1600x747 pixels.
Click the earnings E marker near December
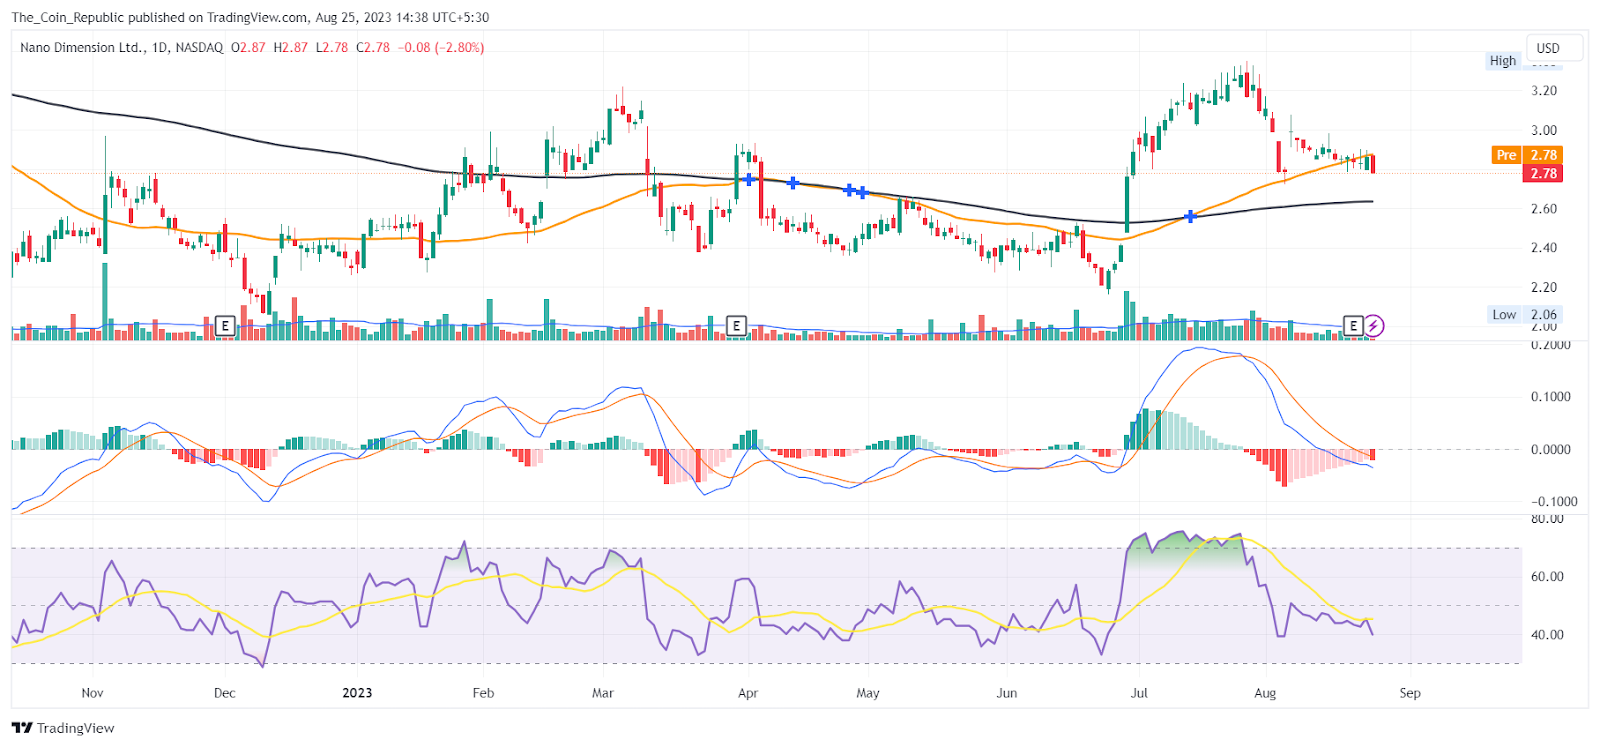225,326
